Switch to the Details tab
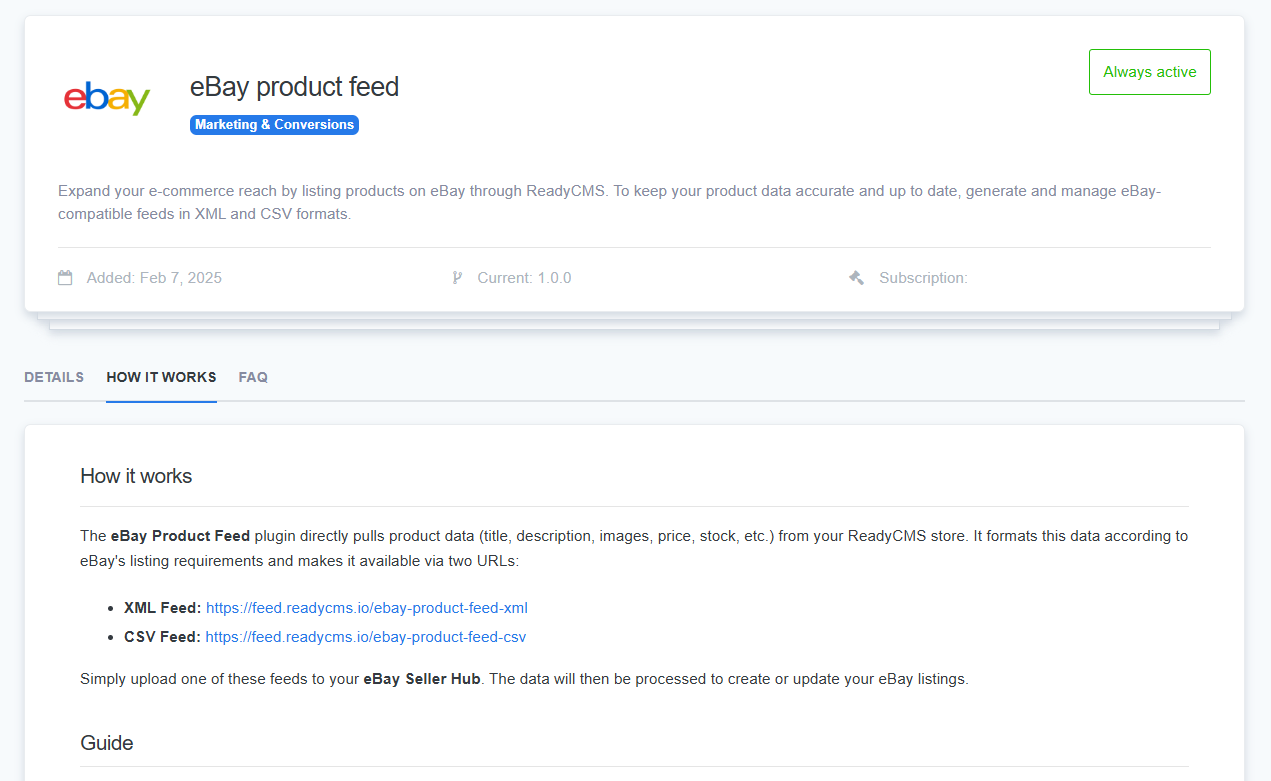 [54, 377]
